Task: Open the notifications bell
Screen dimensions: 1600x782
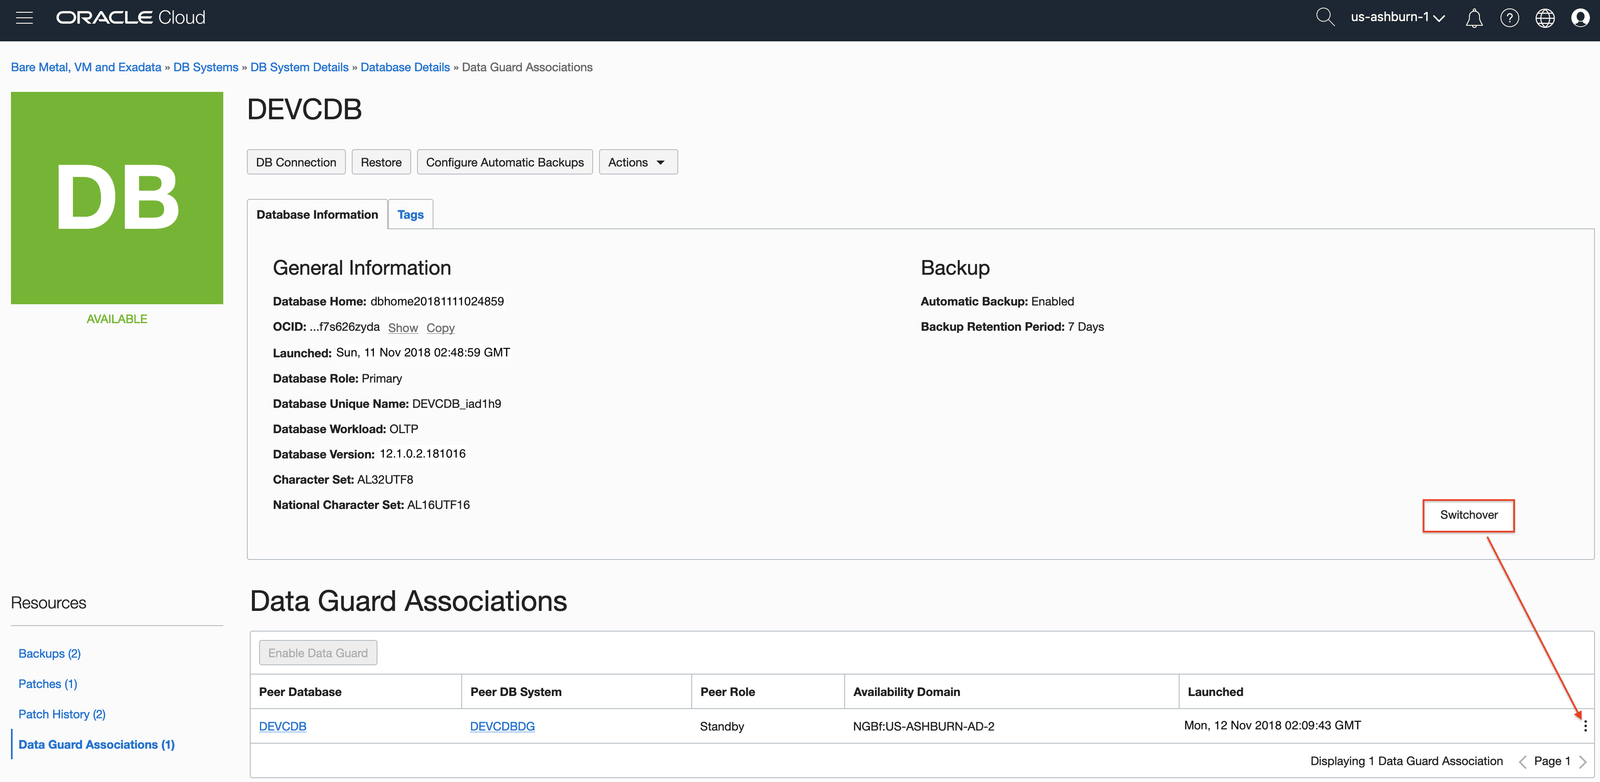Action: pyautogui.click(x=1474, y=18)
